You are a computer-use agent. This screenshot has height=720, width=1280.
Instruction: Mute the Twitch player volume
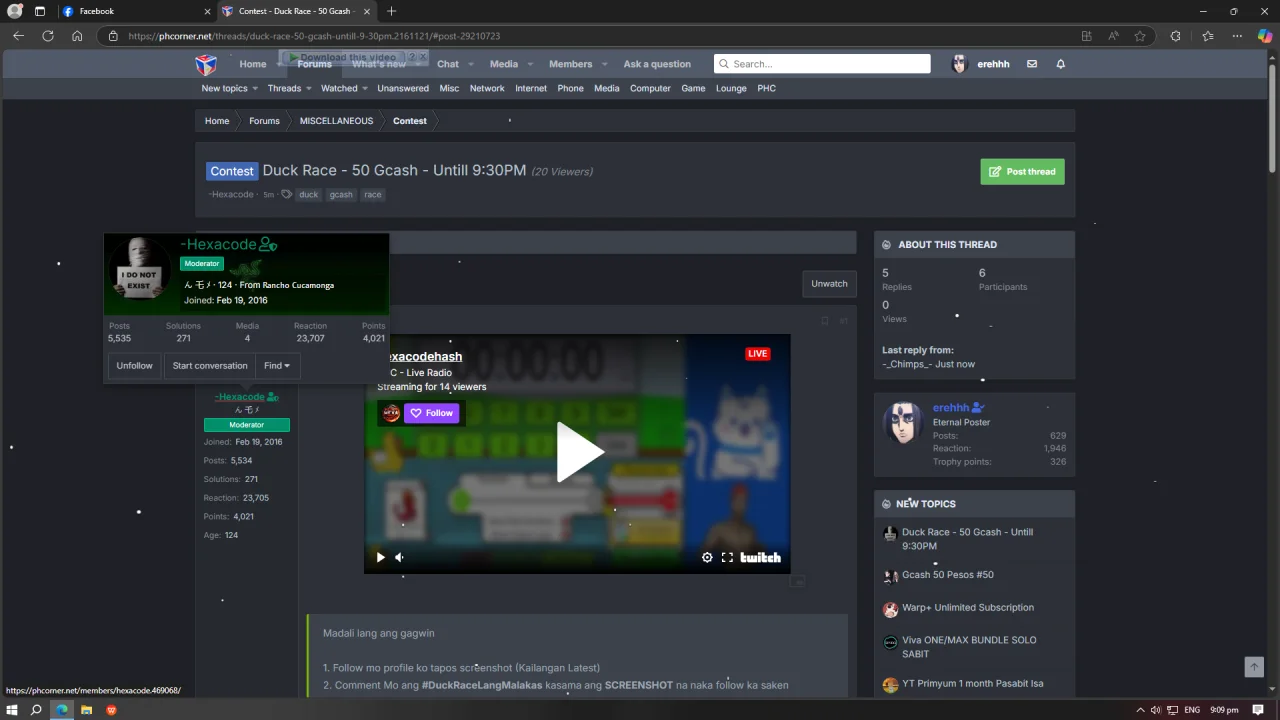399,558
